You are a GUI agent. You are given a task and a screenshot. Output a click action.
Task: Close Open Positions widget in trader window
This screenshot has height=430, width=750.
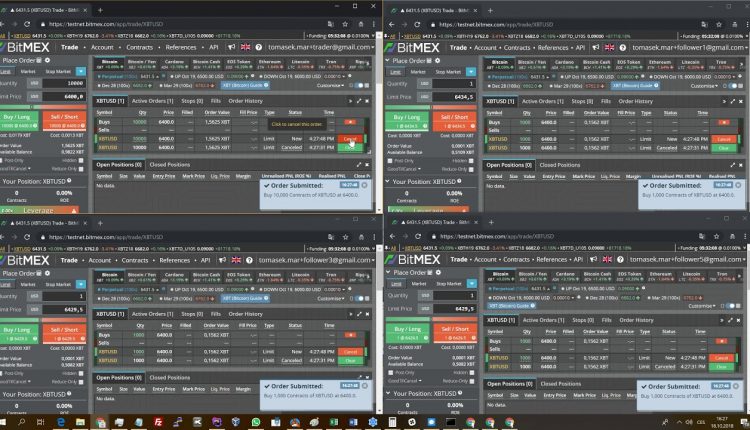(x=367, y=165)
